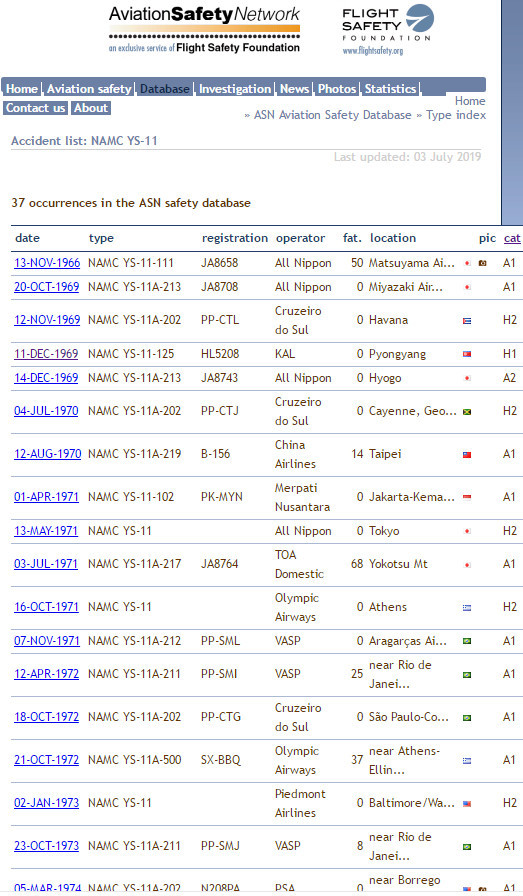Screen dimensions: 523x896
Task: Open the 20-OCT-1969 accident record
Action: tap(46, 287)
